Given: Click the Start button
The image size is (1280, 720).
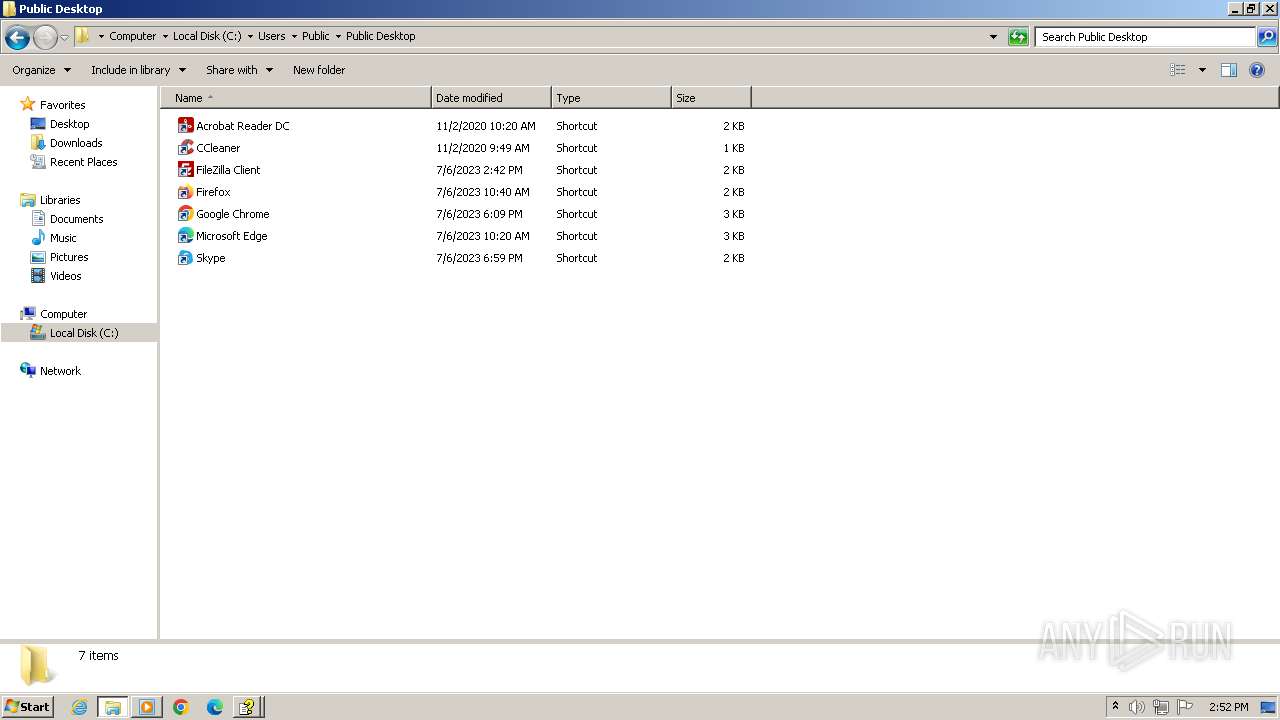Looking at the screenshot, I should [27, 707].
